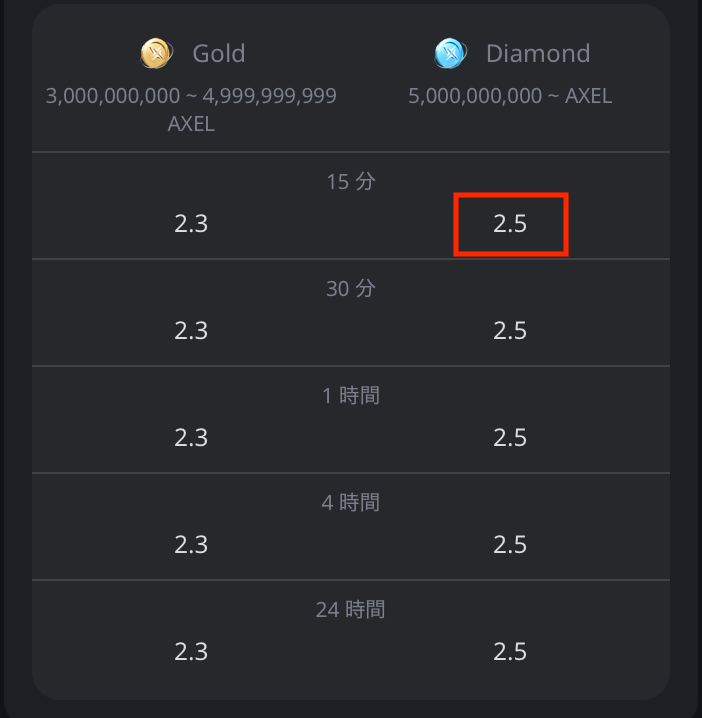Select the 15 分 row header
The height and width of the screenshot is (718, 702).
[x=351, y=181]
